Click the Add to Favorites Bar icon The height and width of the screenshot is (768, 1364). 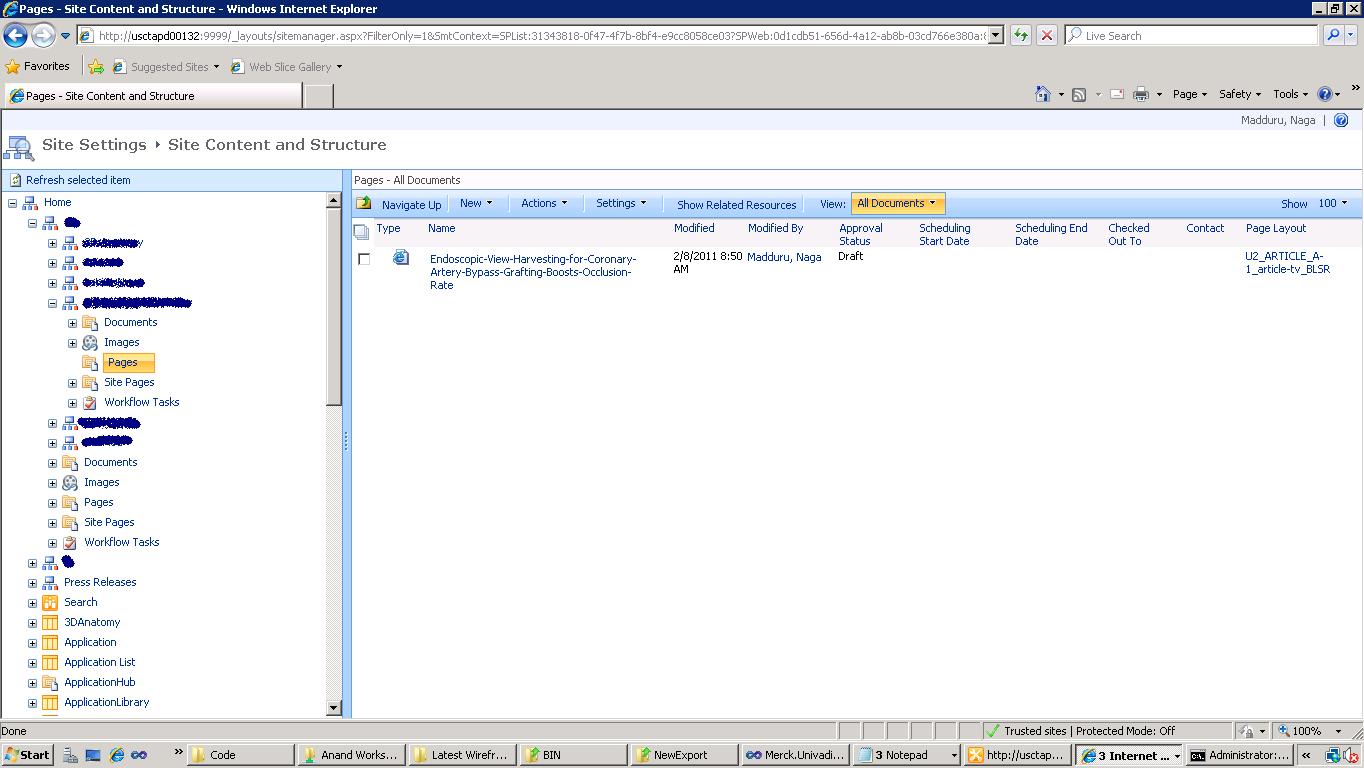(x=96, y=67)
